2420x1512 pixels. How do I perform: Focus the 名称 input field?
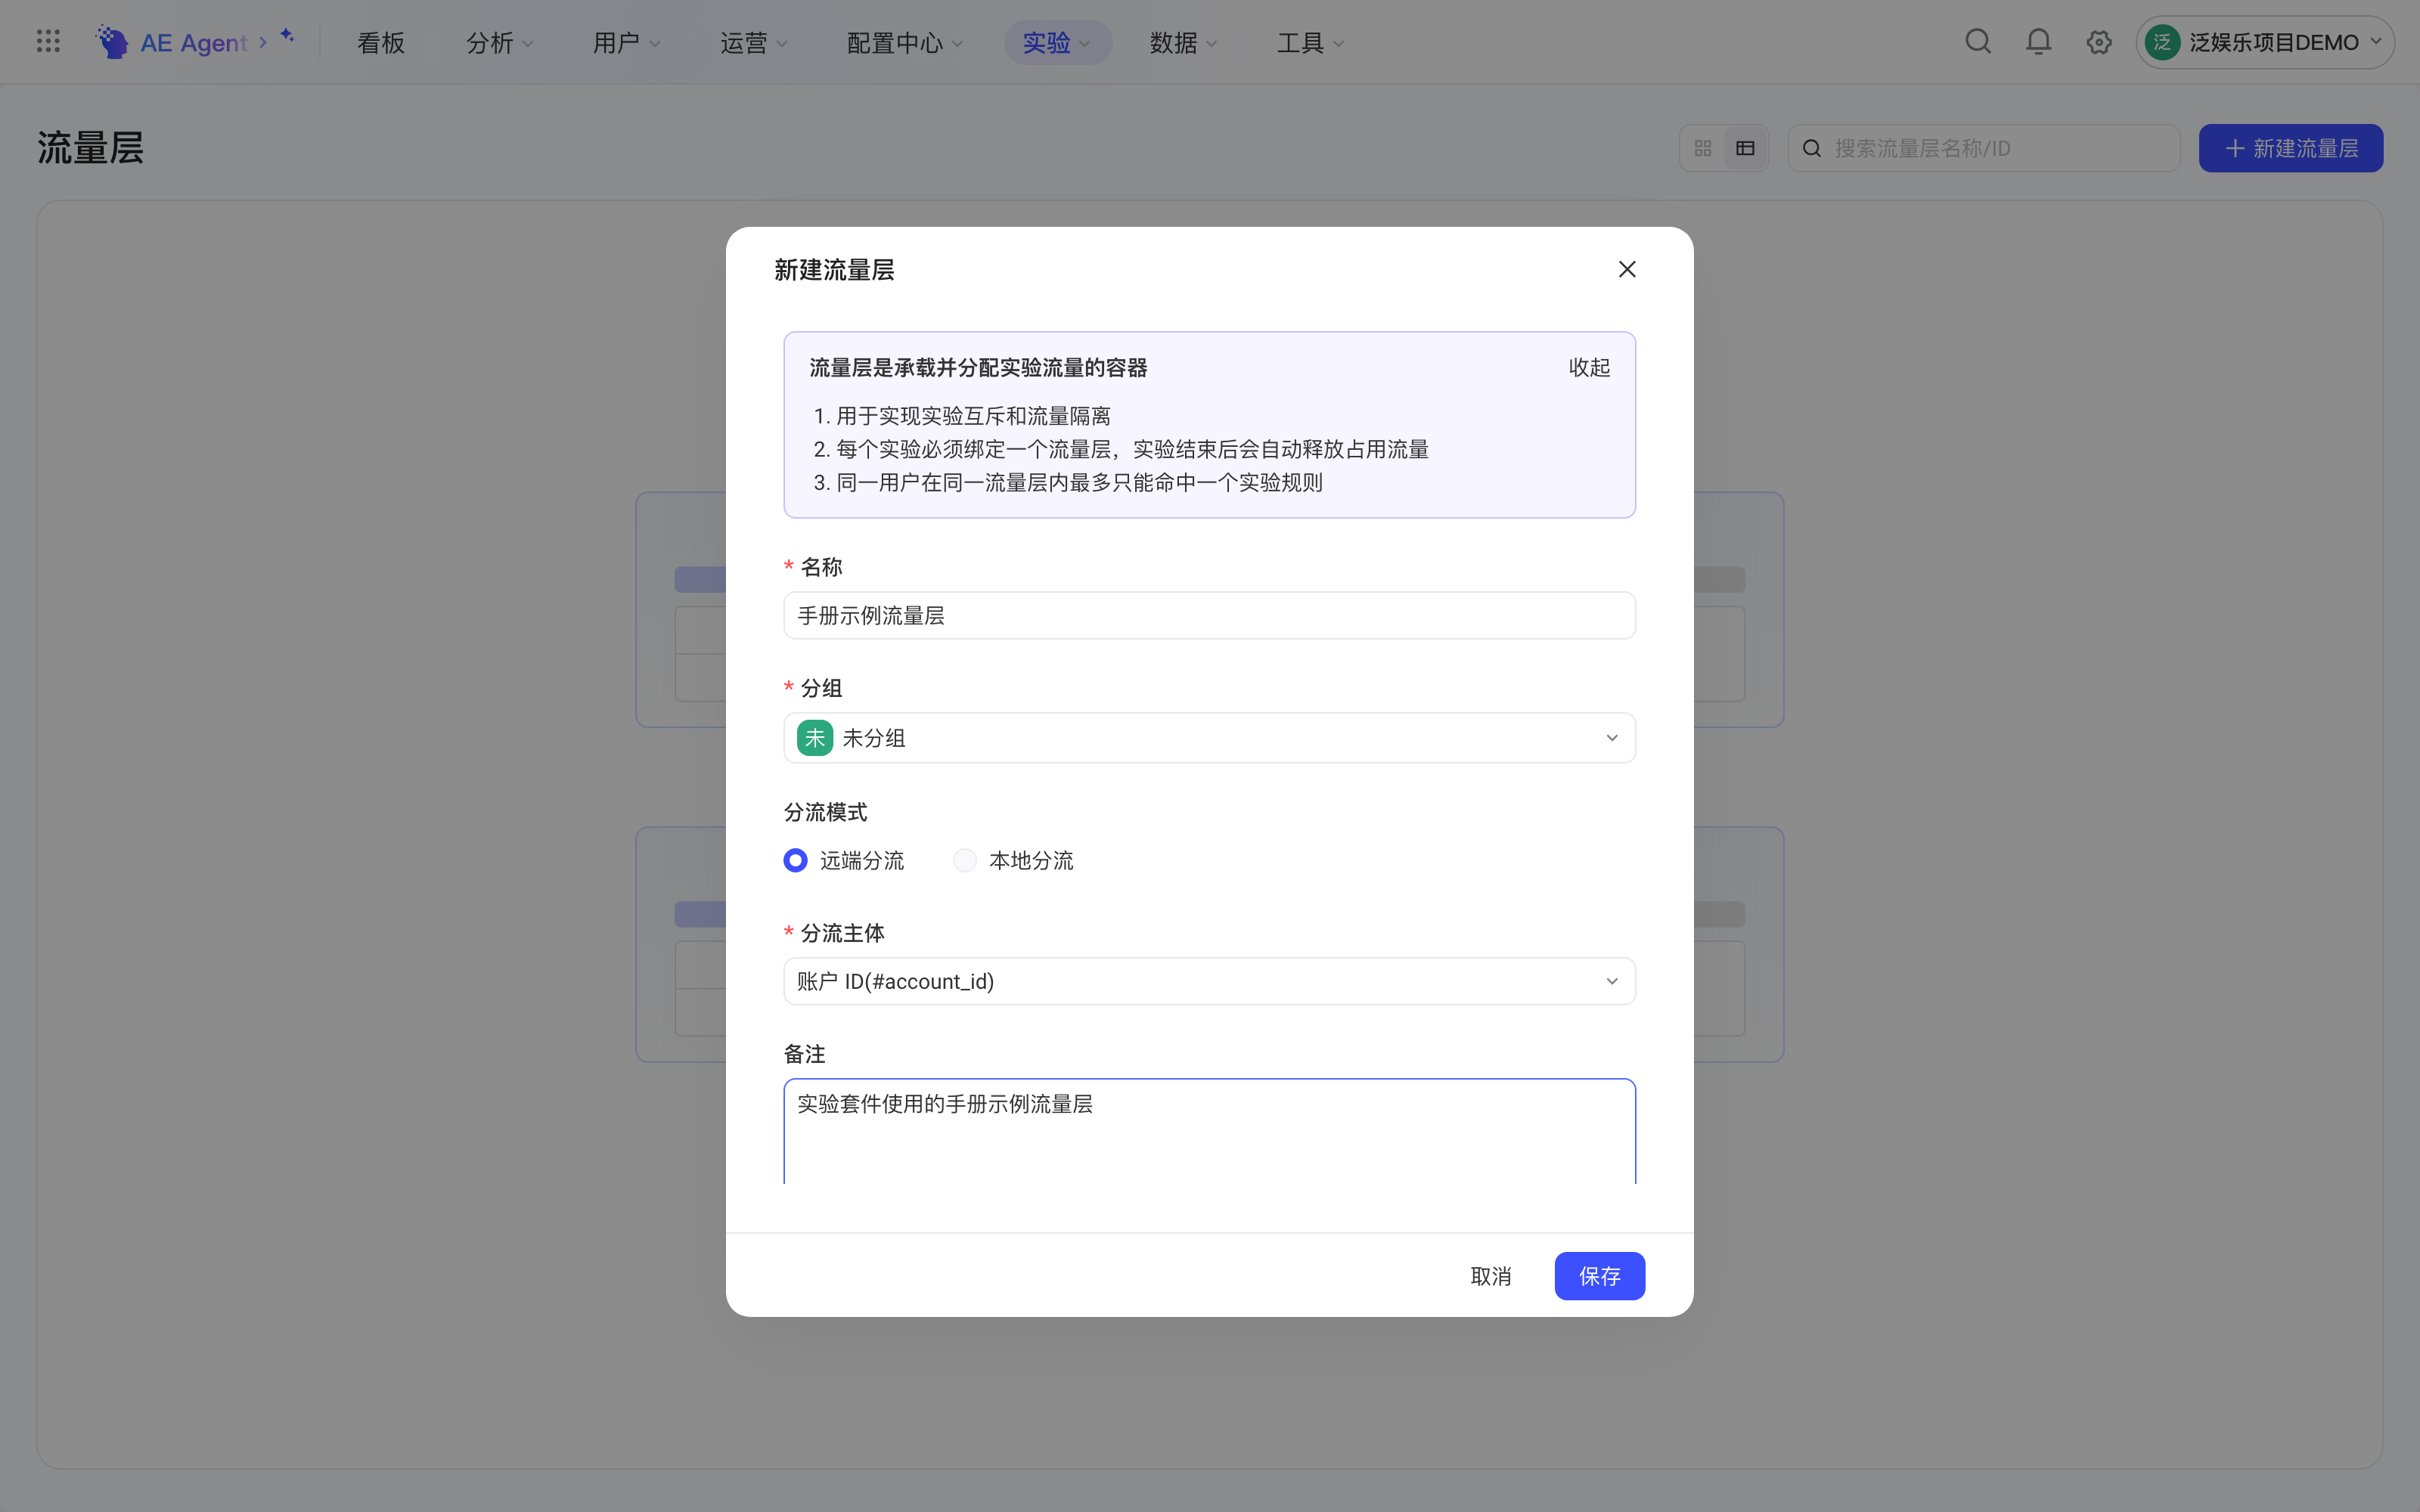click(x=1209, y=615)
